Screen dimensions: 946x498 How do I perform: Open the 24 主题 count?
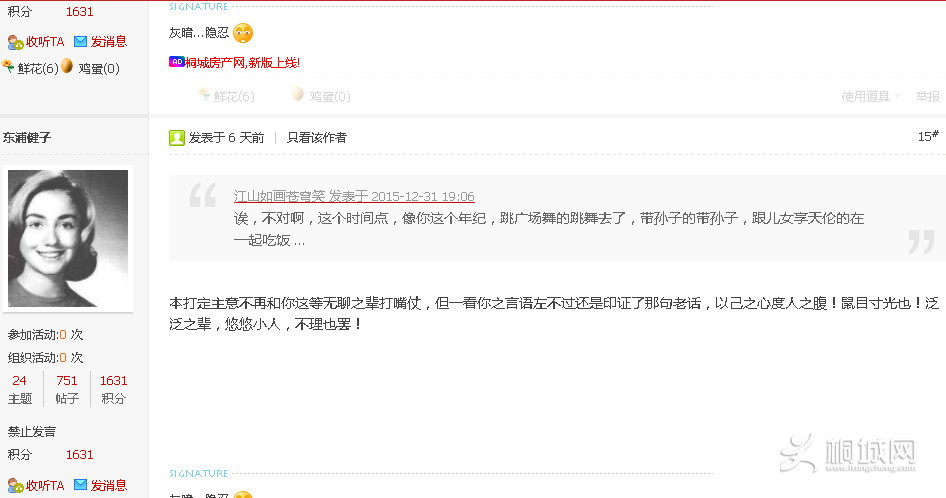[x=19, y=389]
